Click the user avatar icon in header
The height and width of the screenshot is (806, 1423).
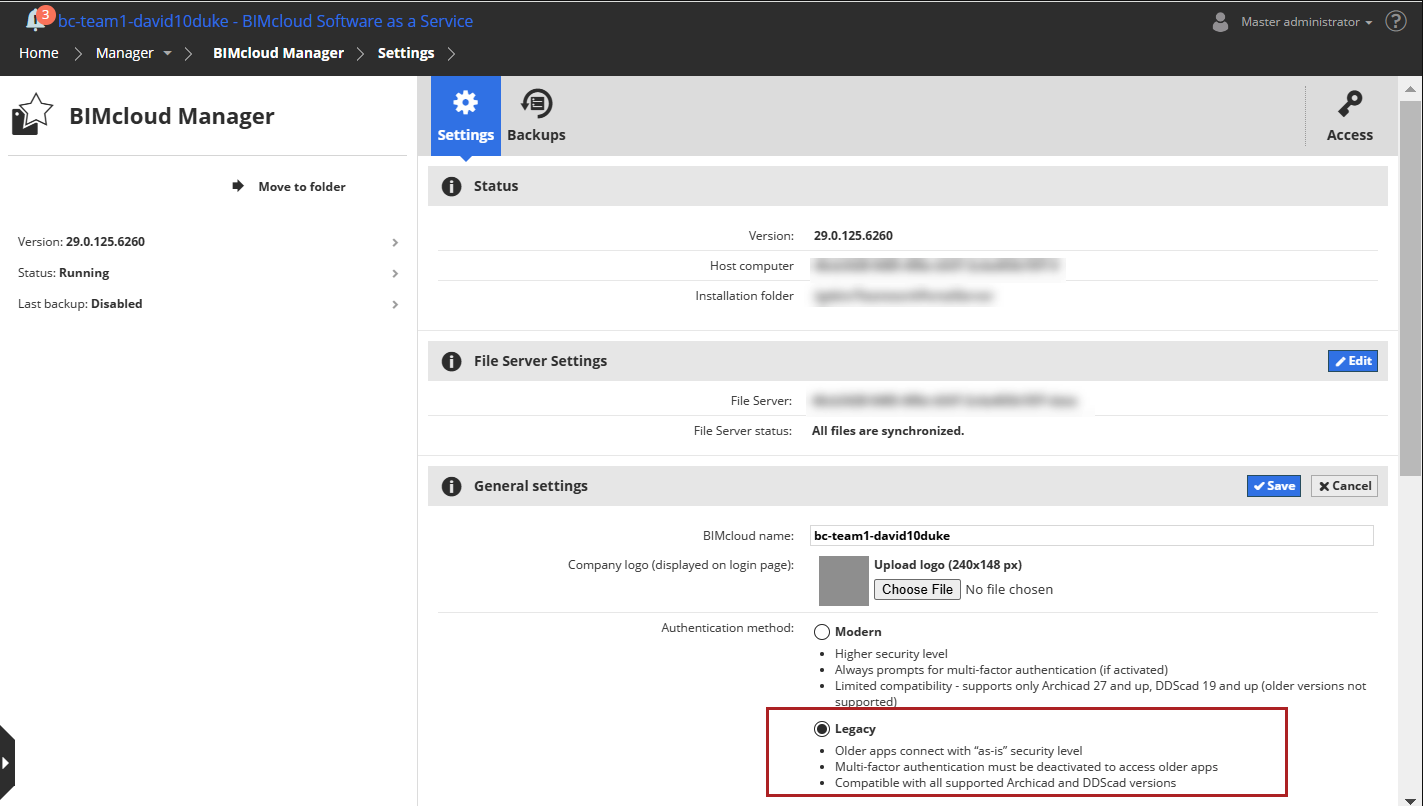point(1220,21)
